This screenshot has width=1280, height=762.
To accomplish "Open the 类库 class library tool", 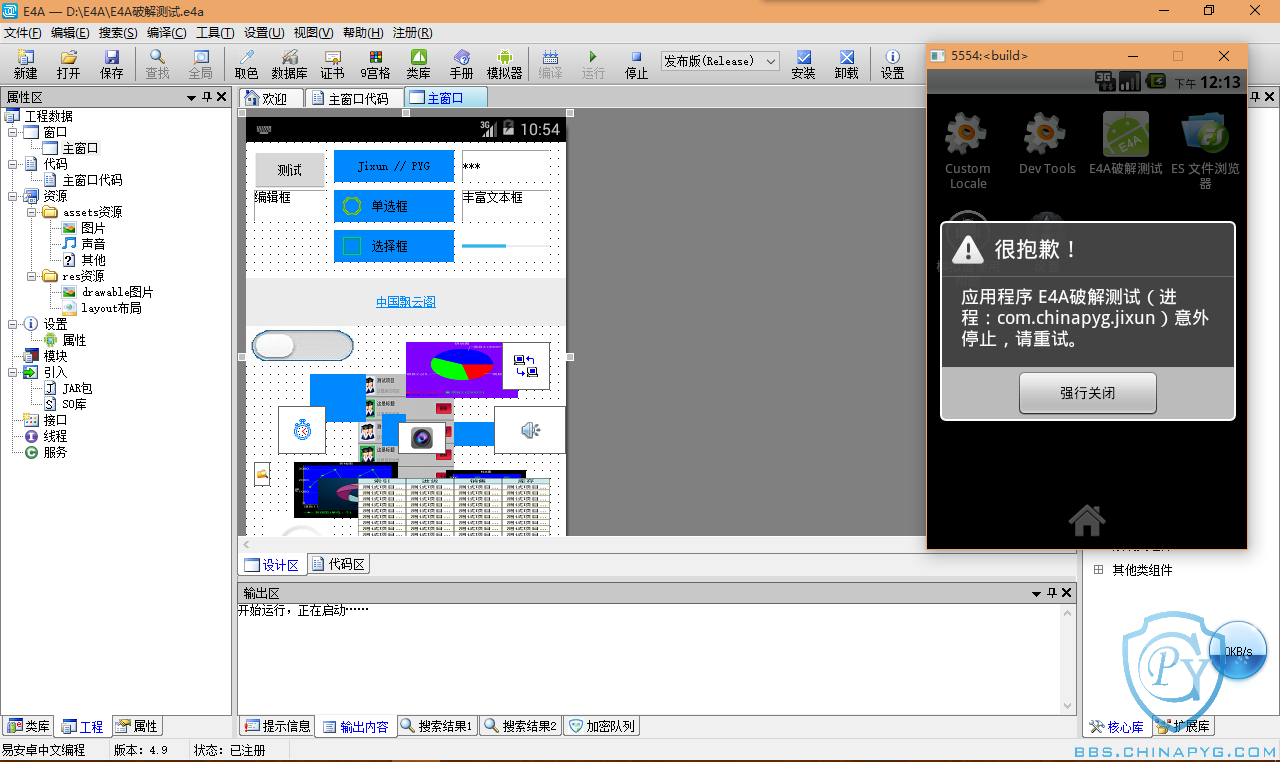I will coord(418,64).
